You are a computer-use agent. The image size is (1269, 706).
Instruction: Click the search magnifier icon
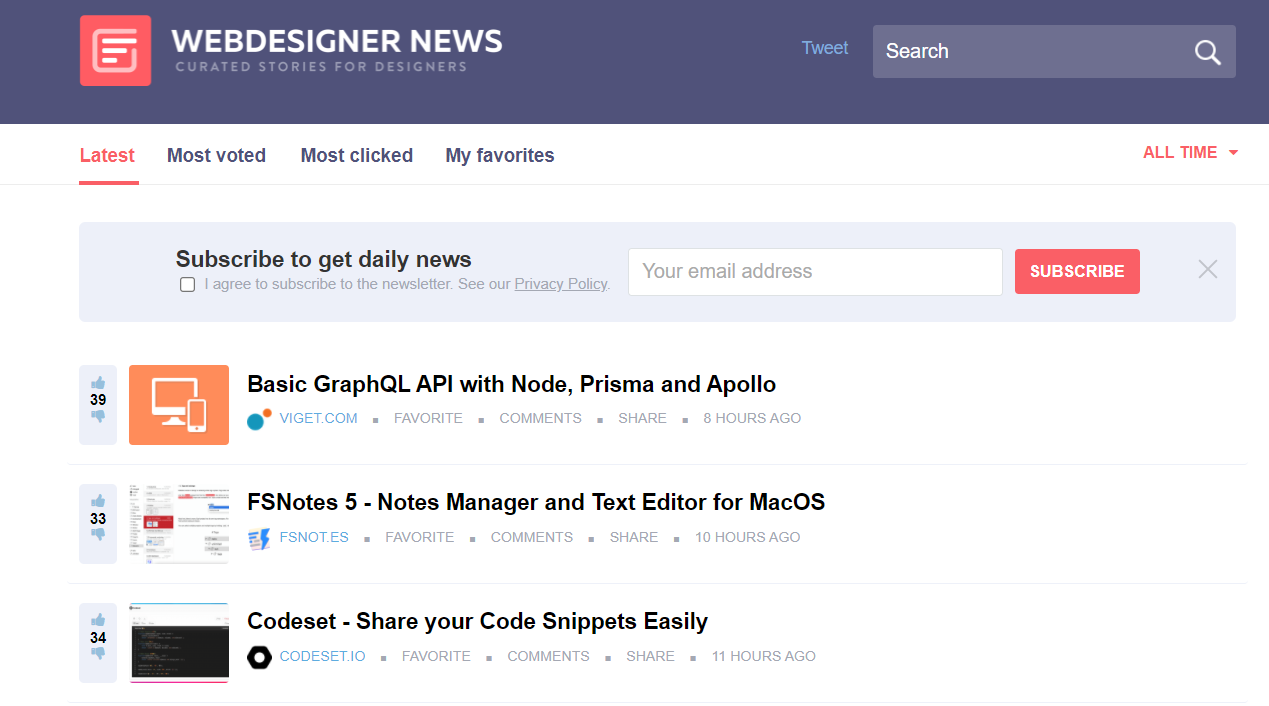1207,52
